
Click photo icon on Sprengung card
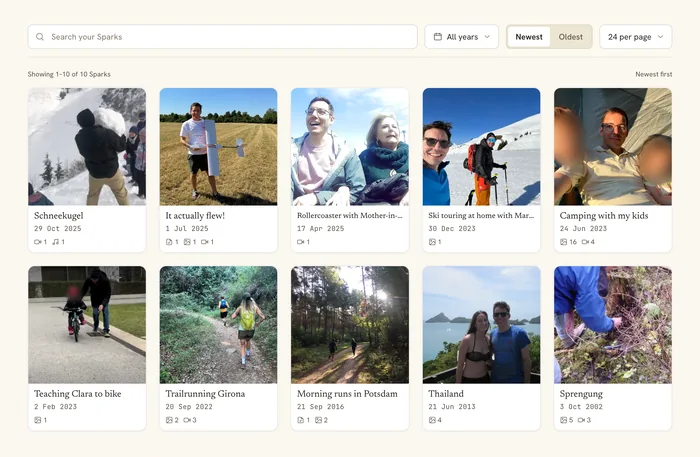[x=563, y=420]
